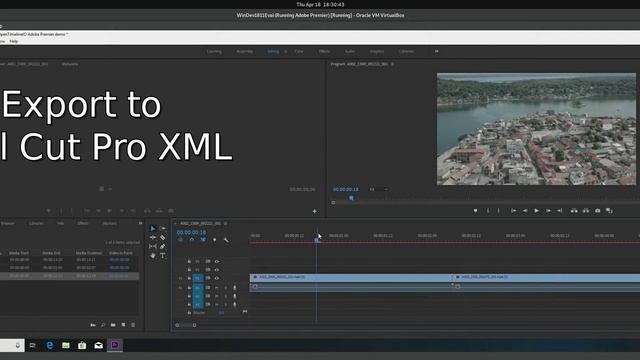Step back one frame in Program monitor
The width and height of the screenshot is (640, 360).
point(525,211)
